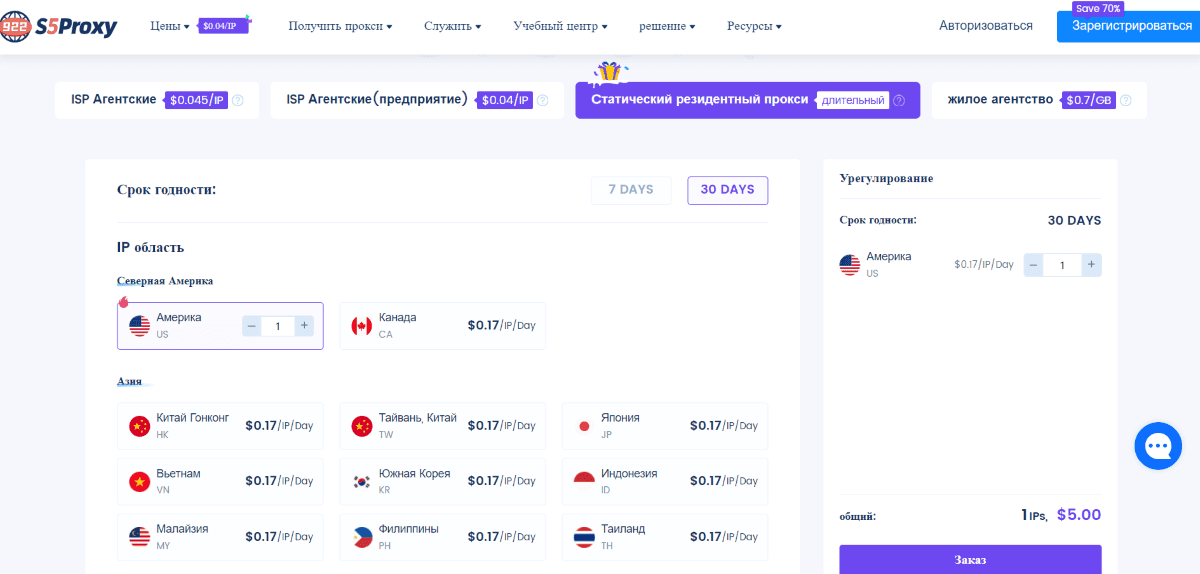
Task: Select the 30 DAYS validity option
Action: tap(728, 190)
